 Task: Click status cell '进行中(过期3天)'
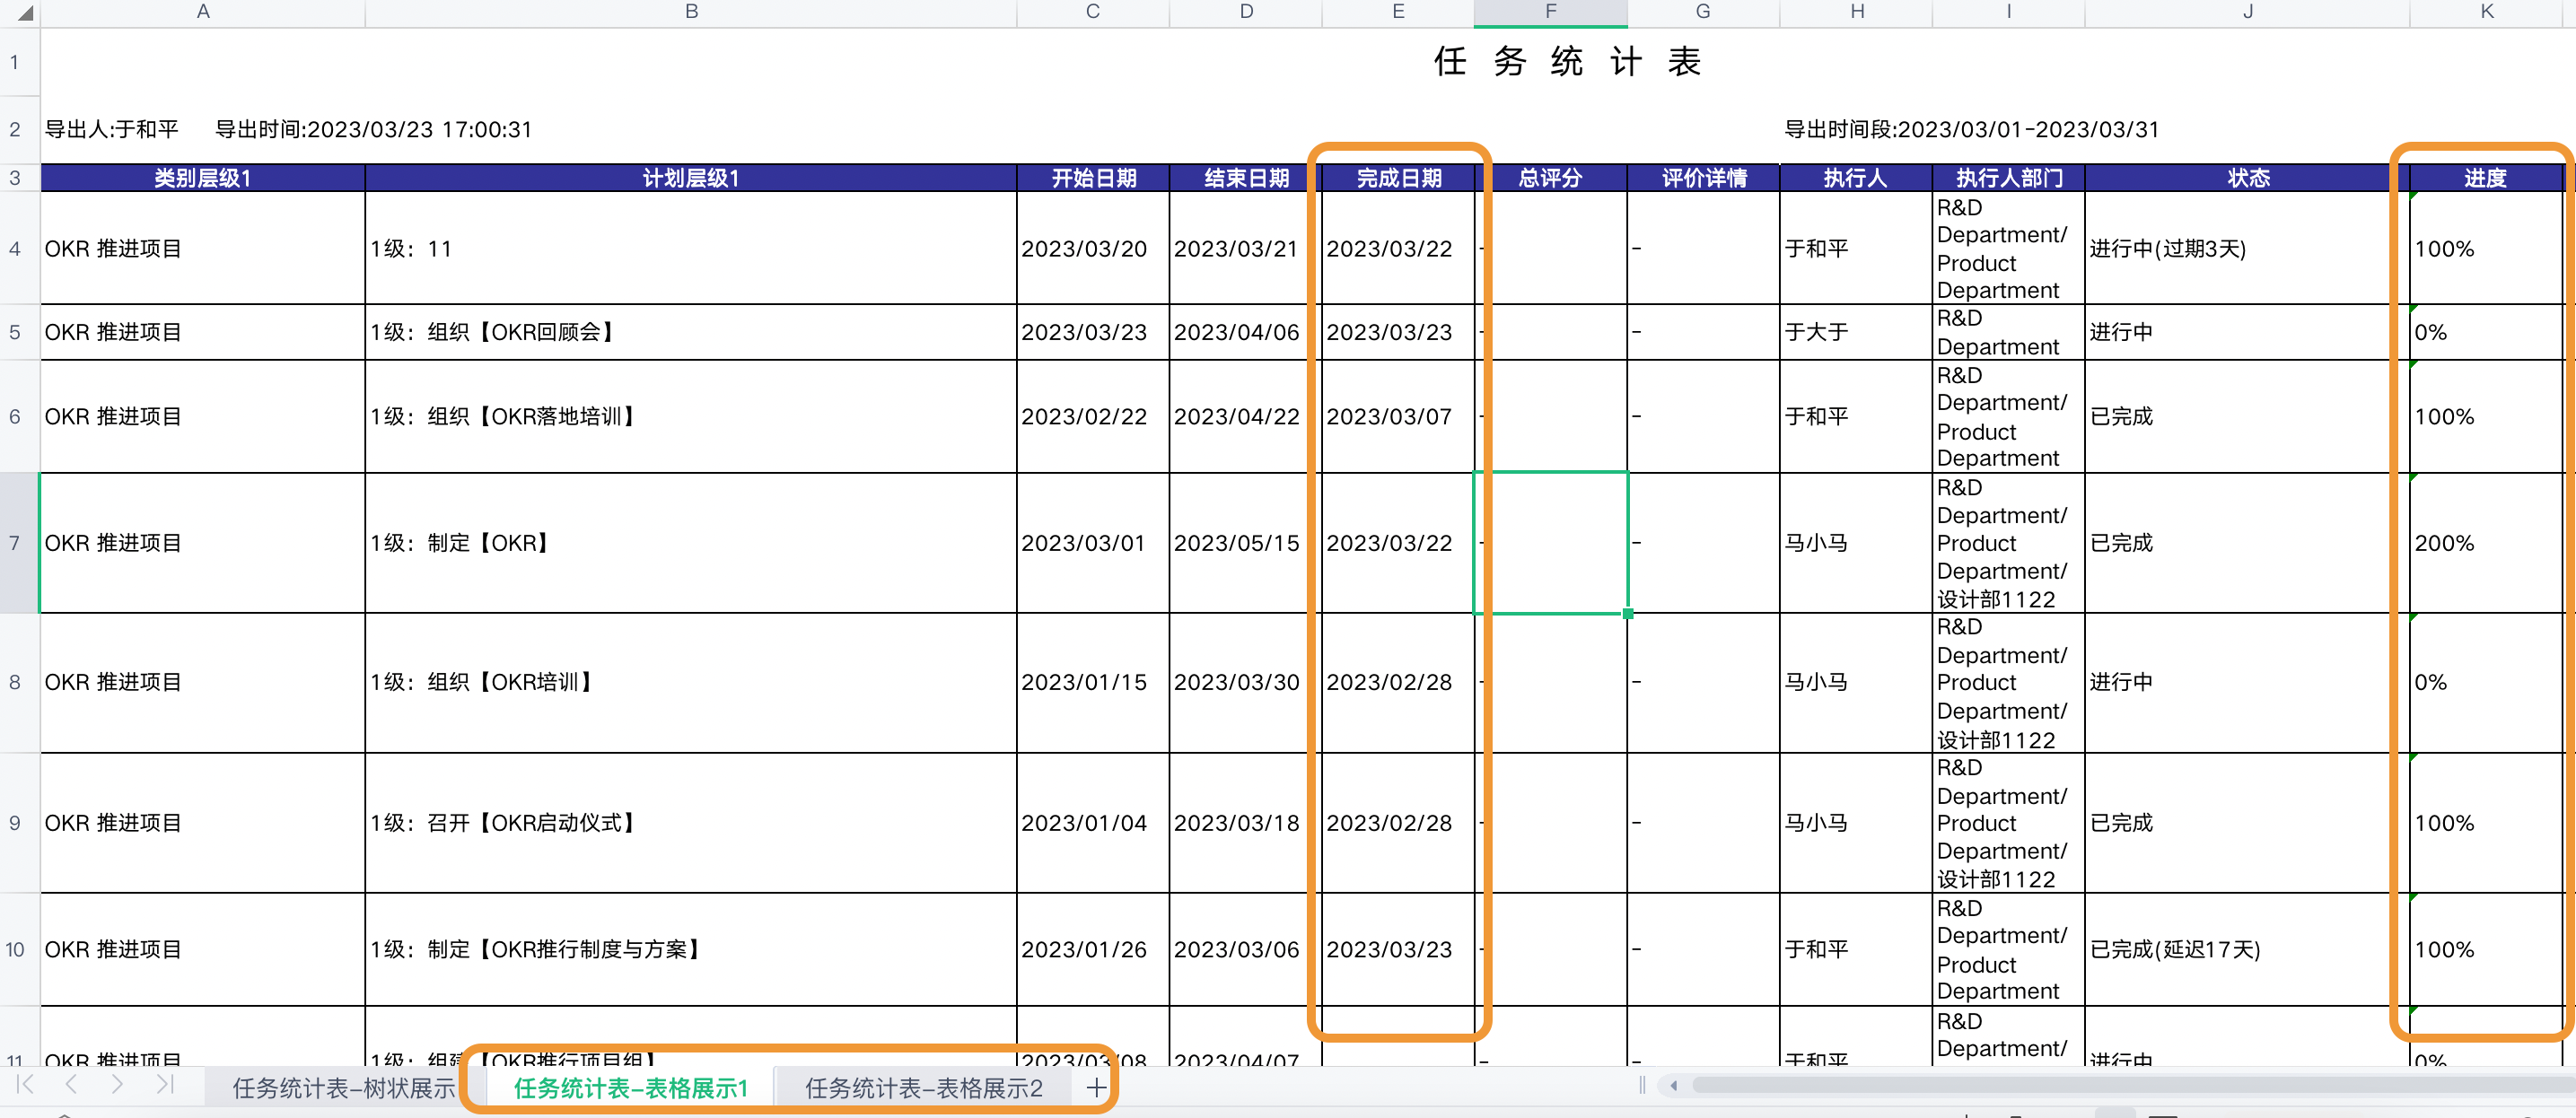point(2247,248)
